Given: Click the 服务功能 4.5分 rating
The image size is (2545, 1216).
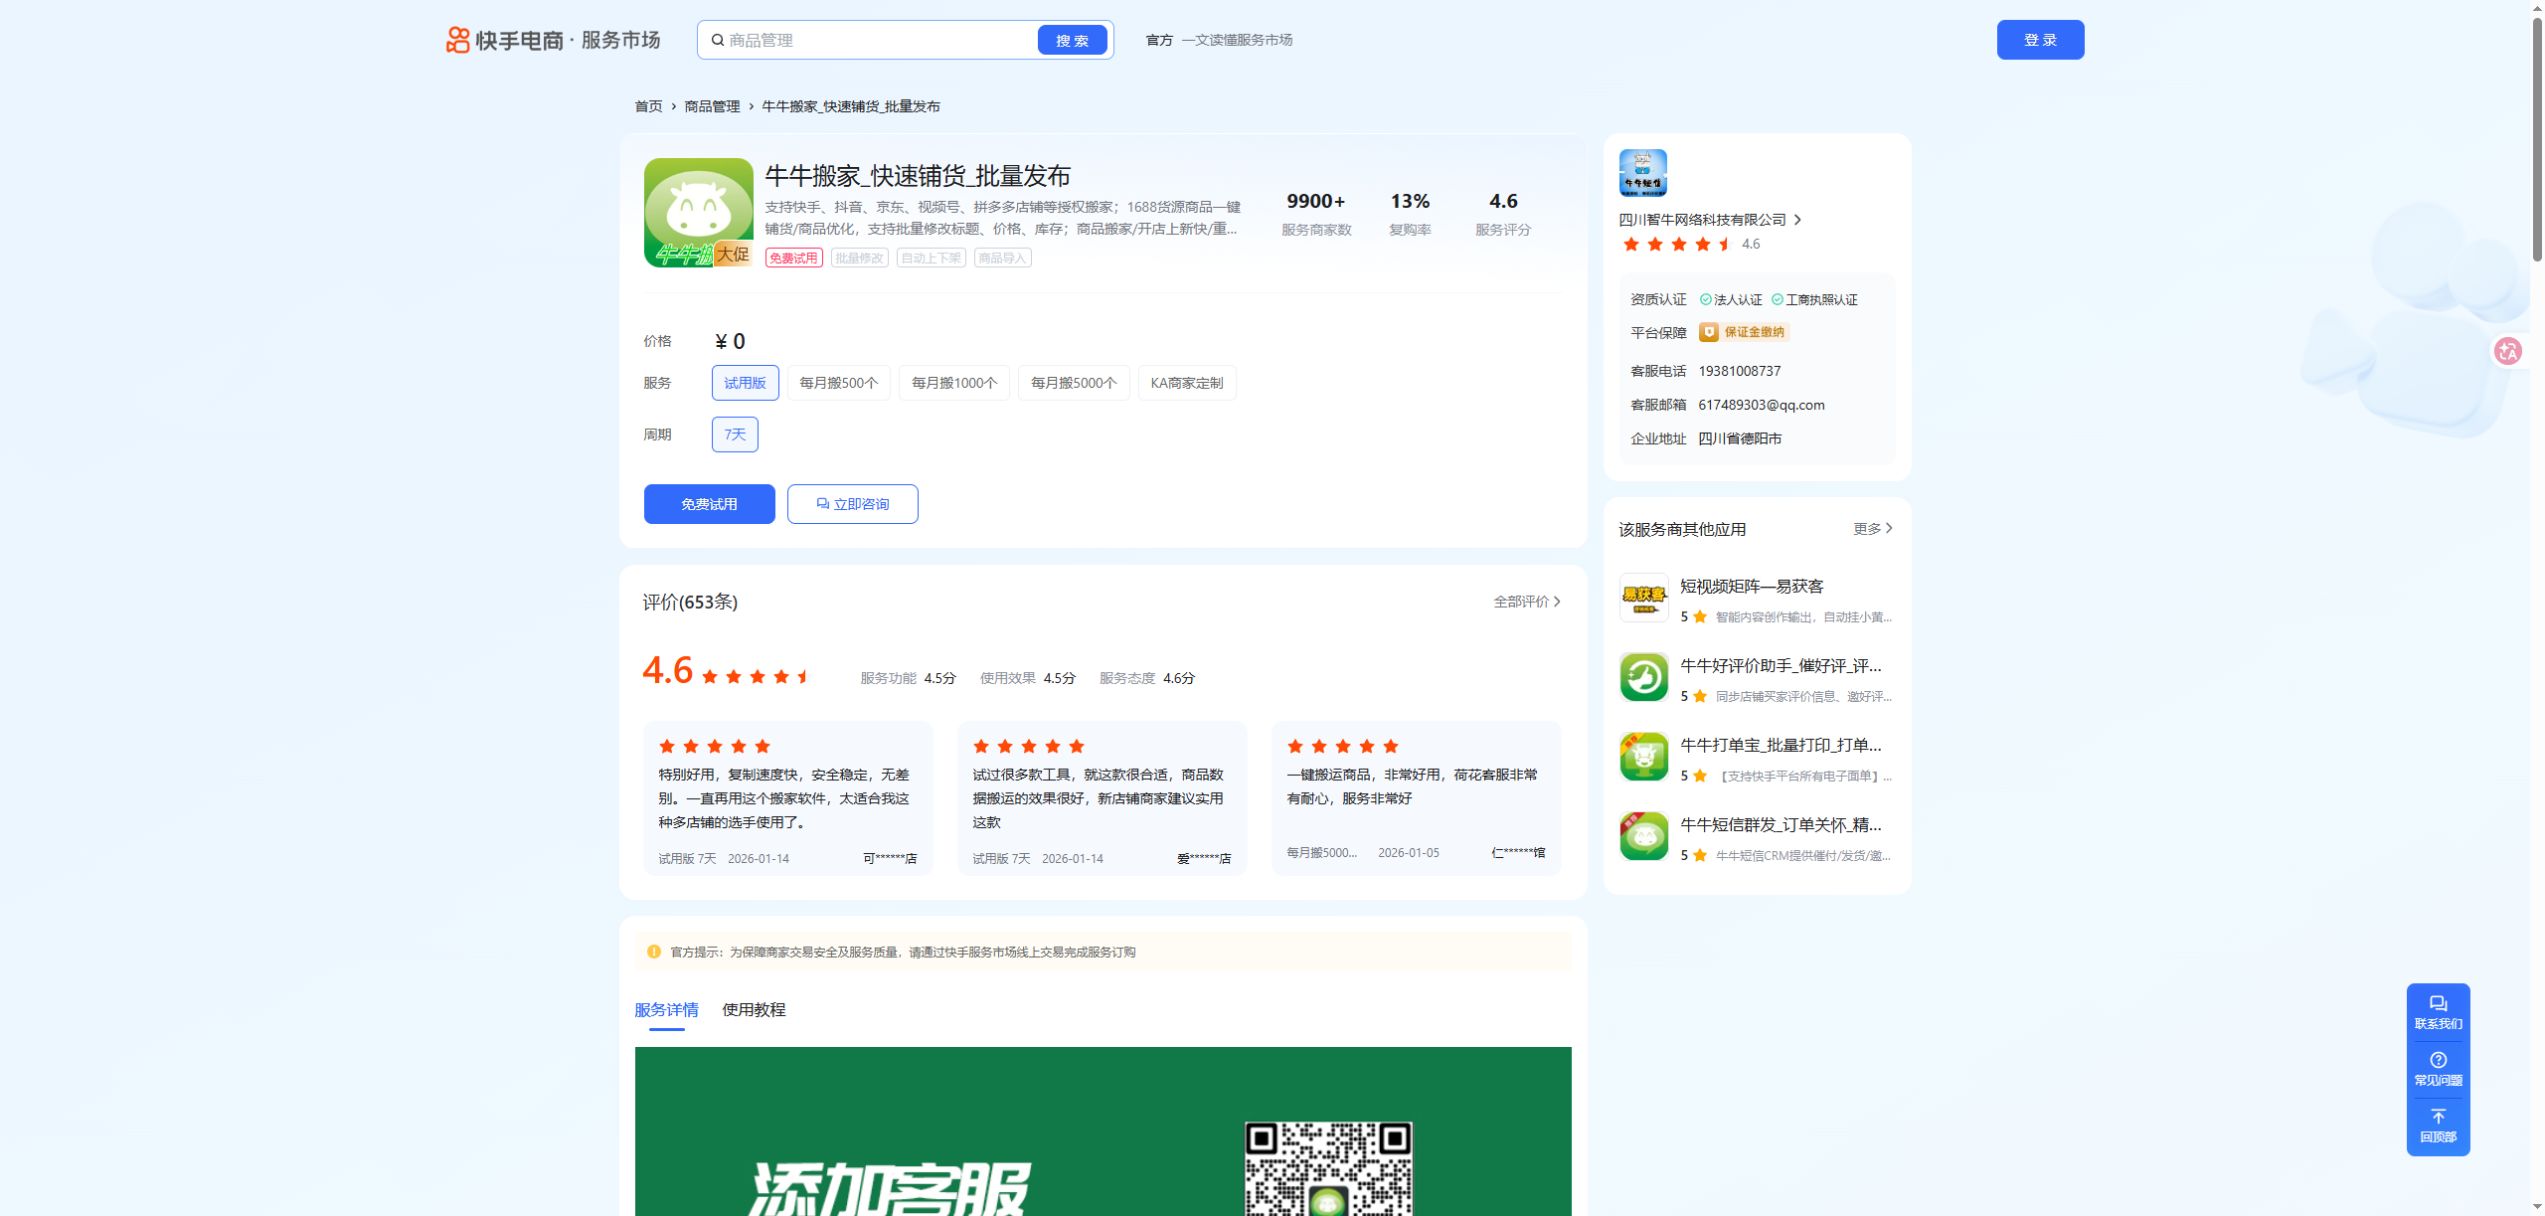Looking at the screenshot, I should [908, 678].
